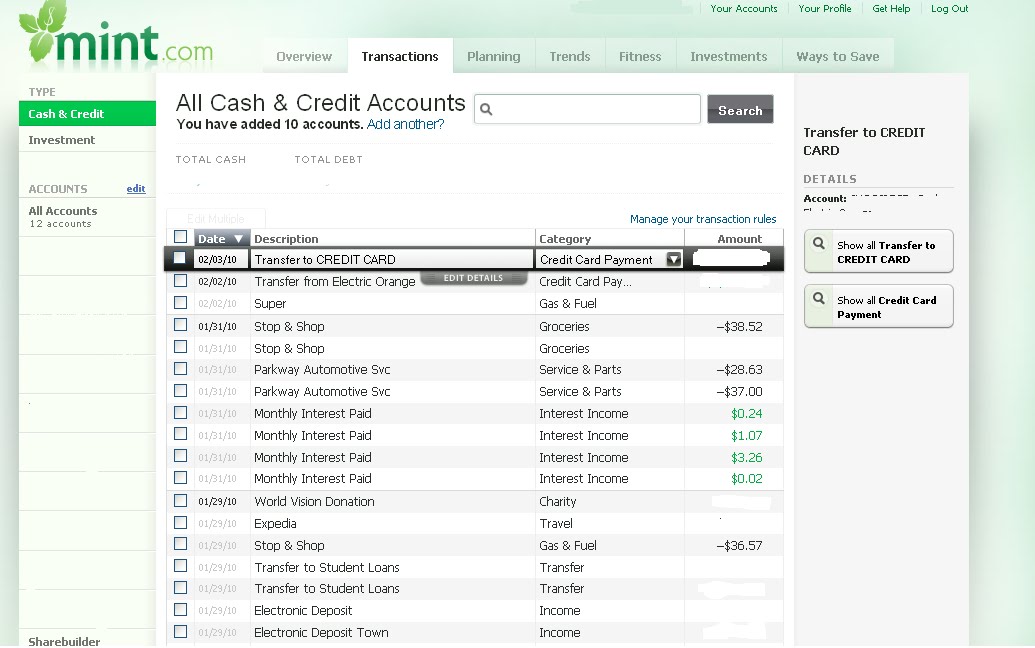
Task: Click the 02/03/10 date field
Action: coord(220,259)
